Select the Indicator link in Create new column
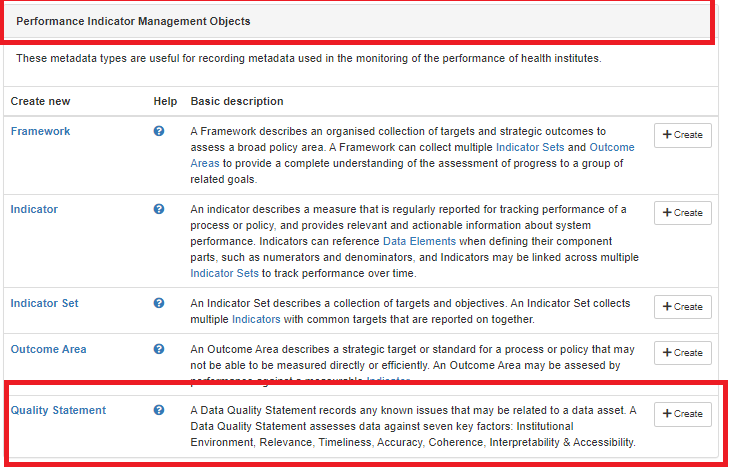This screenshot has width=730, height=472. (34, 209)
